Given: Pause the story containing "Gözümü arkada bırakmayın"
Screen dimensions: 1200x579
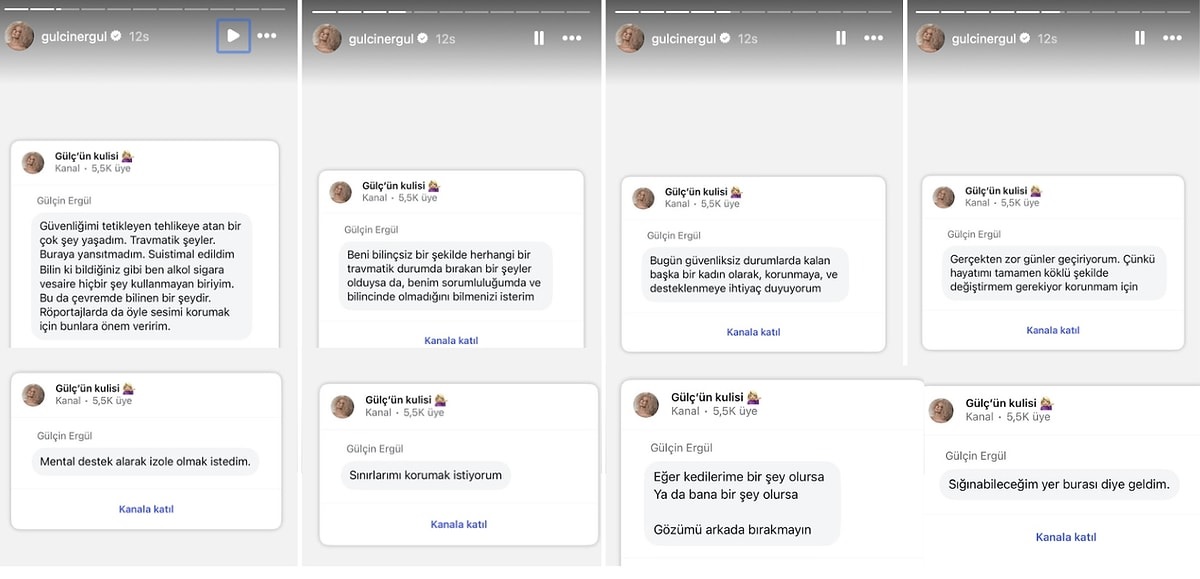Looking at the screenshot, I should 841,38.
